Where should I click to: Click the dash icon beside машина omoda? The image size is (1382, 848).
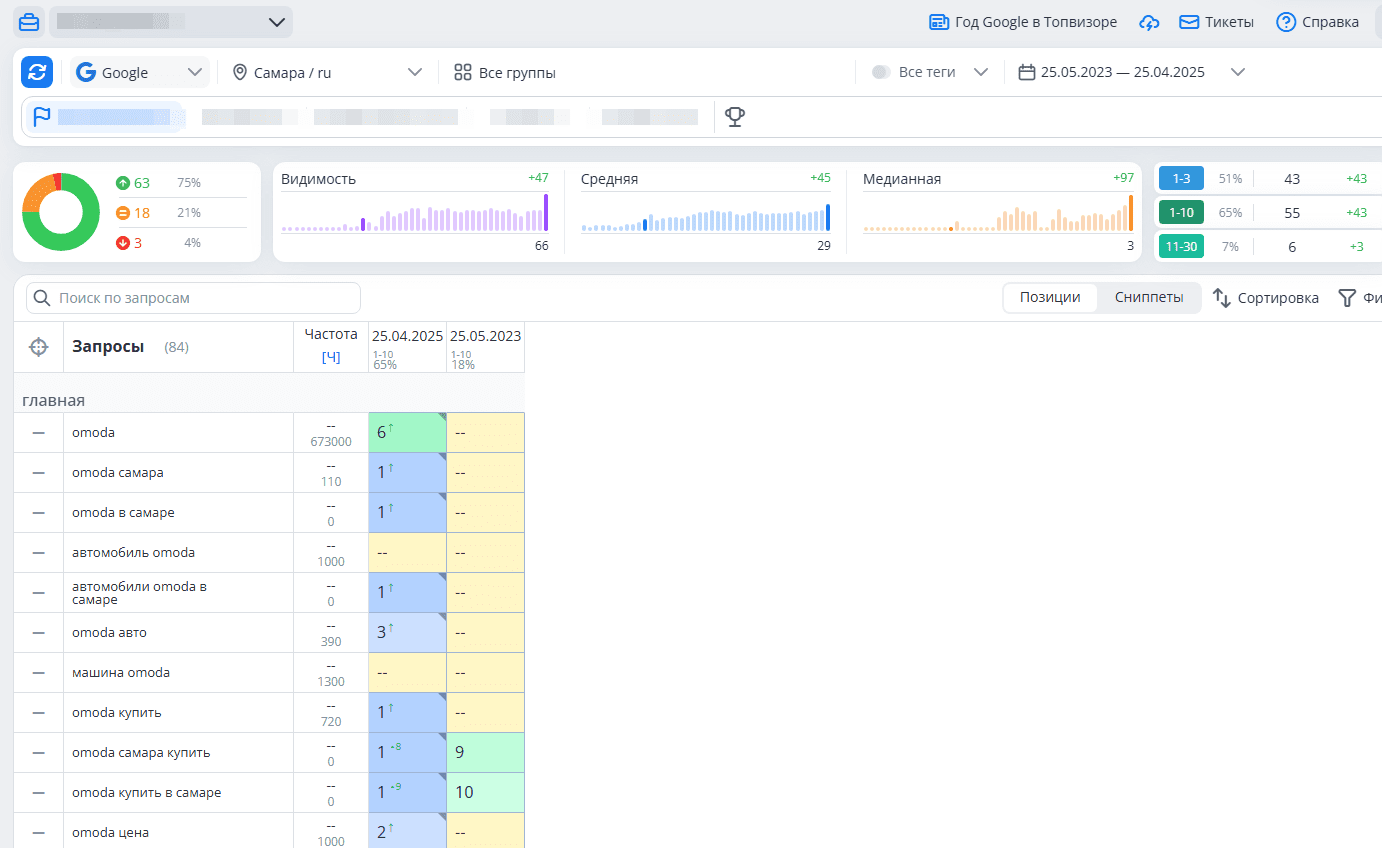click(x=38, y=672)
